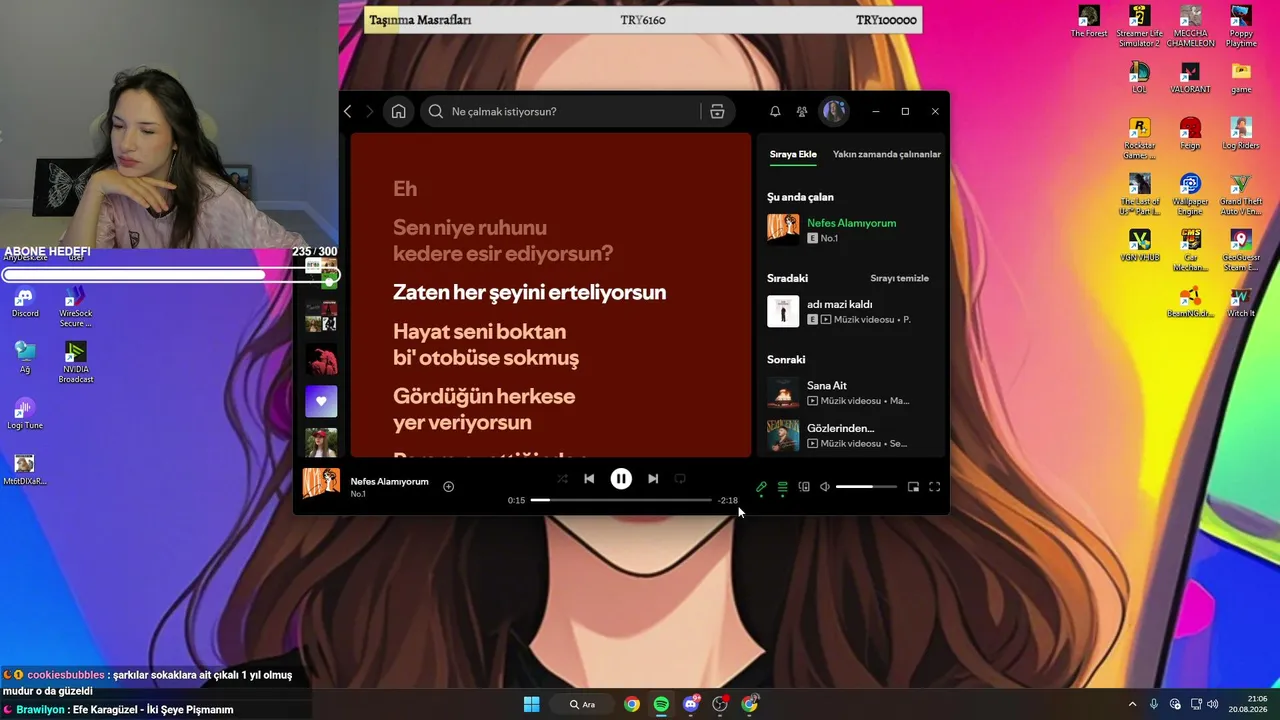Launch VALORANT from the desktop
Screen dimensions: 1280x720
1190,78
